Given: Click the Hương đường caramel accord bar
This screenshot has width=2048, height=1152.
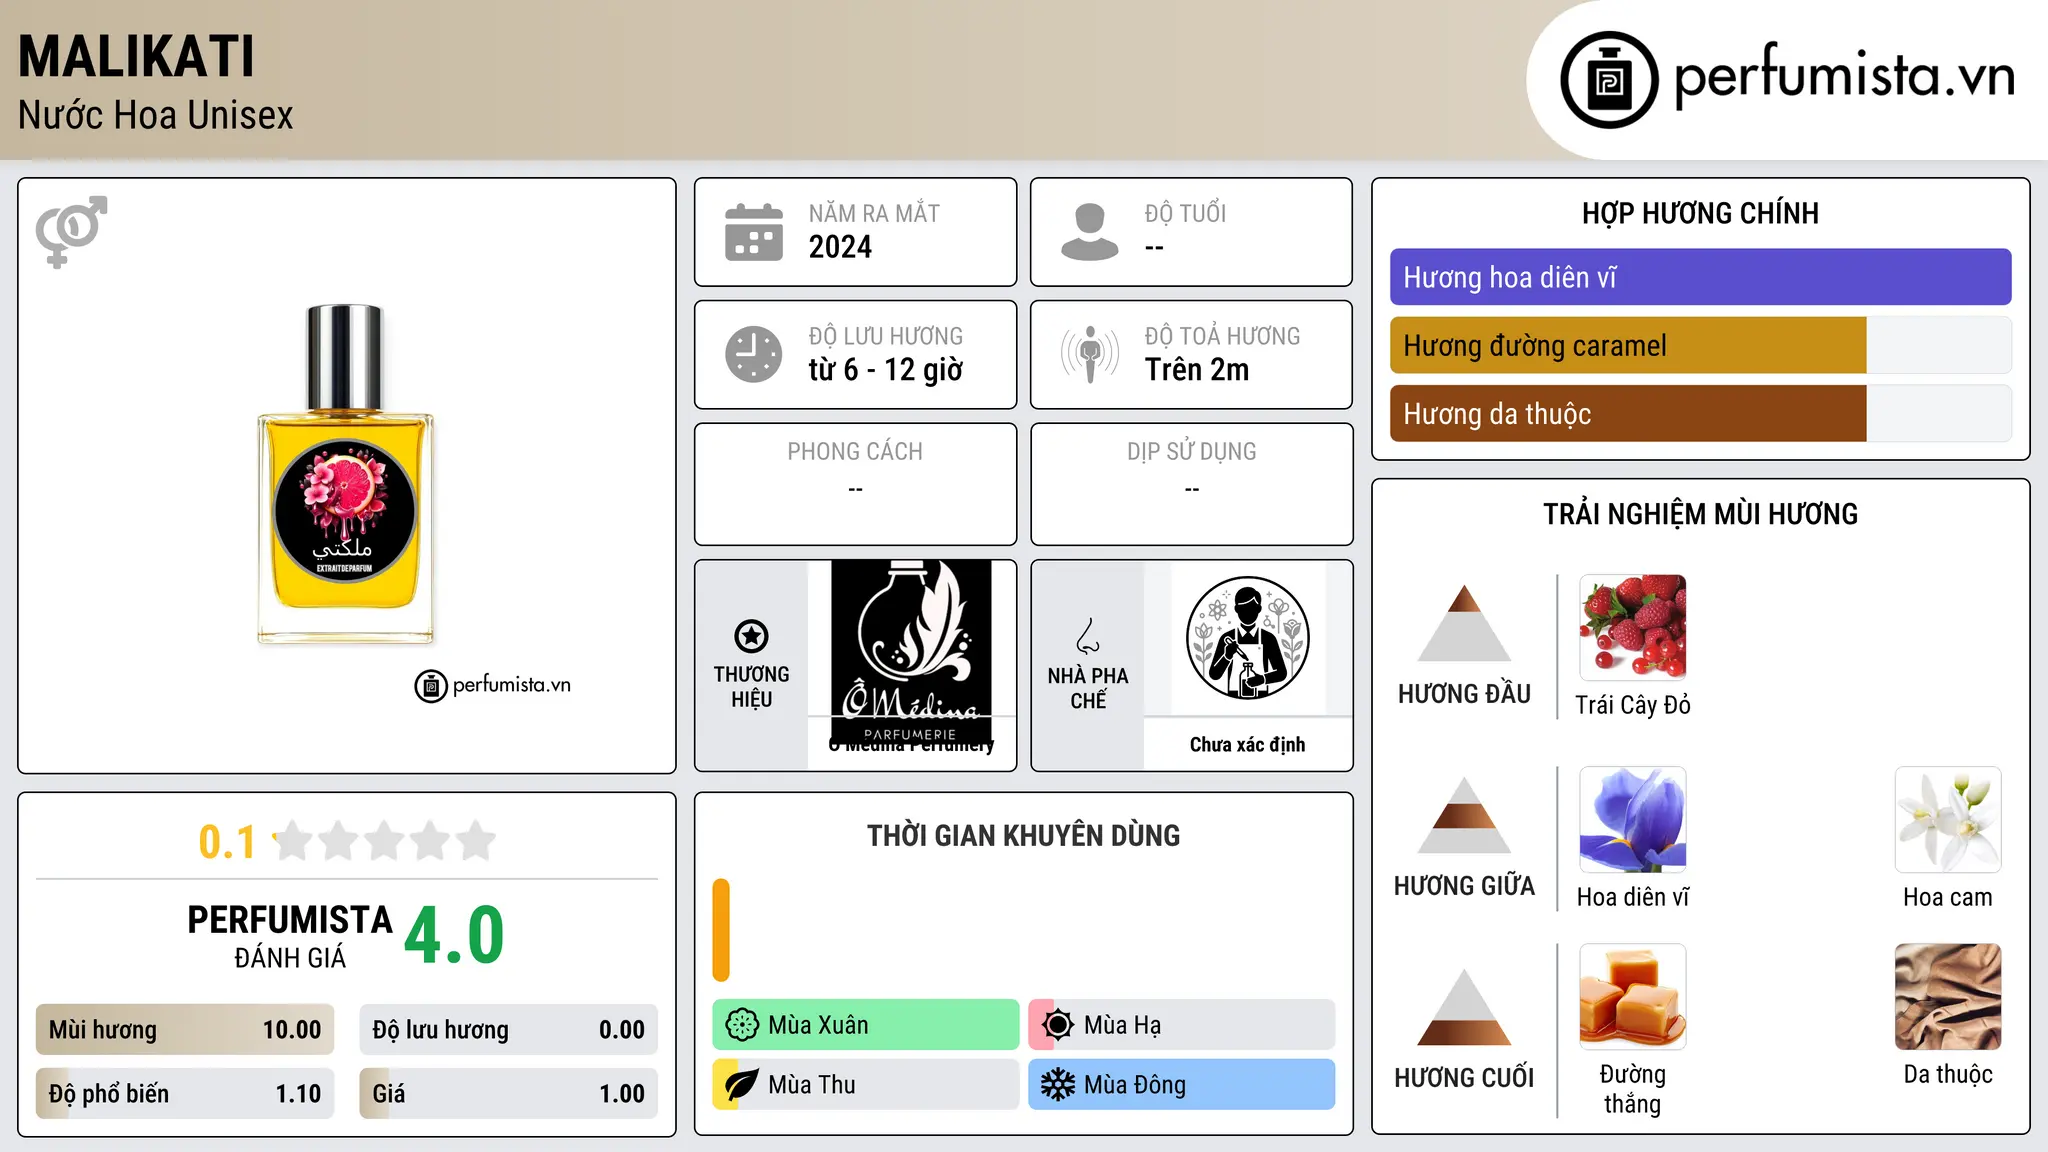Looking at the screenshot, I should (1700, 345).
